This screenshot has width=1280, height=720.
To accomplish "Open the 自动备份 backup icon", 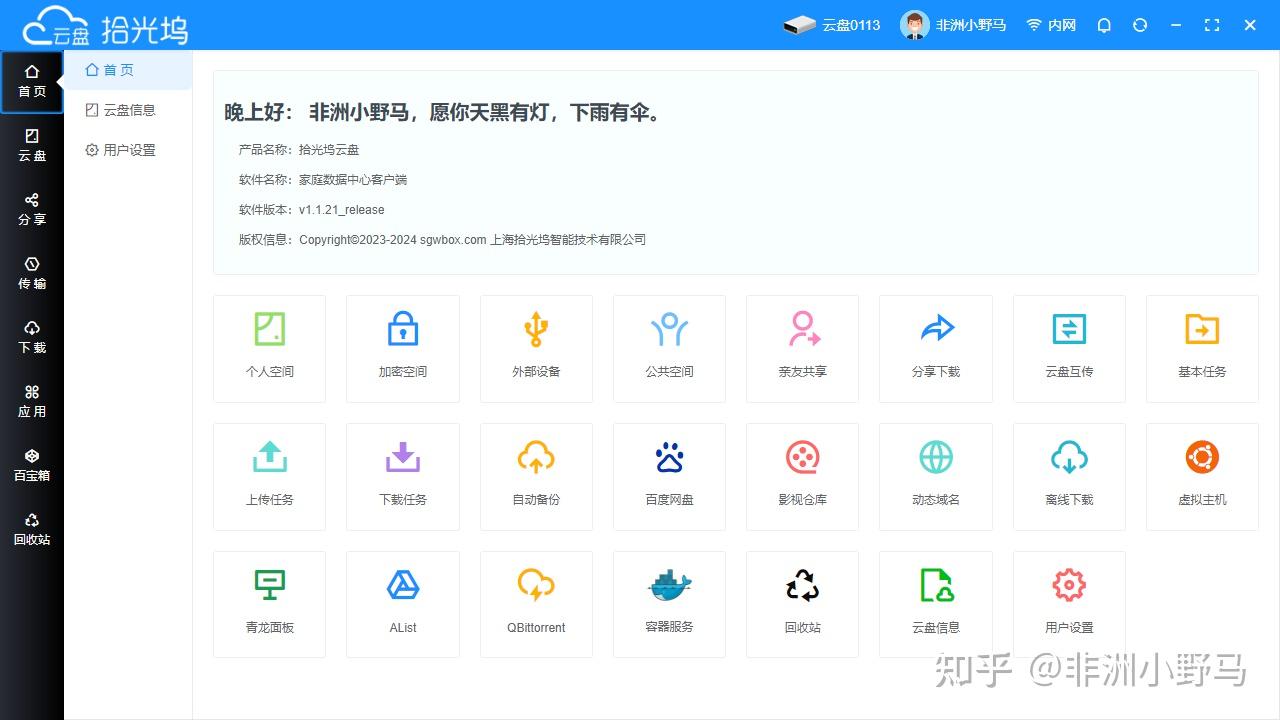I will click(x=536, y=476).
